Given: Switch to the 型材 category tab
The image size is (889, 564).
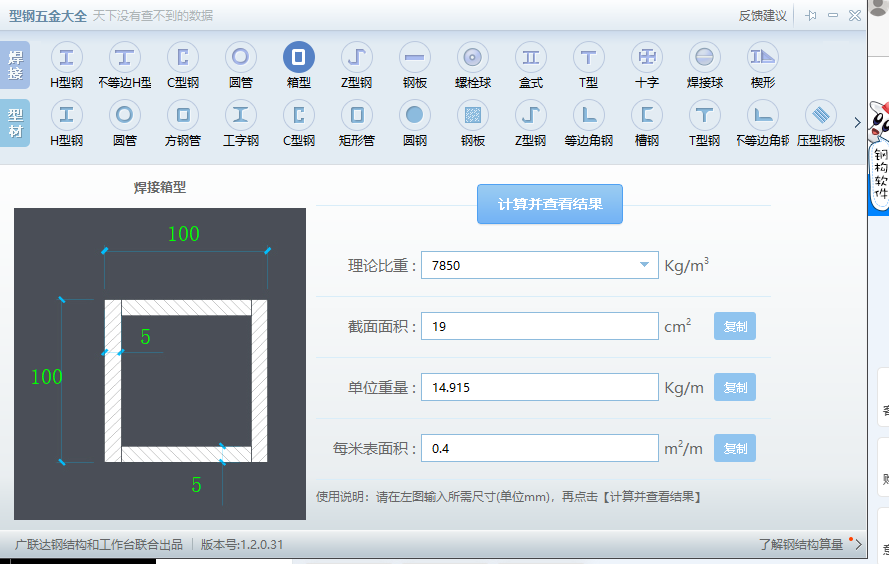Looking at the screenshot, I should coord(15,123).
